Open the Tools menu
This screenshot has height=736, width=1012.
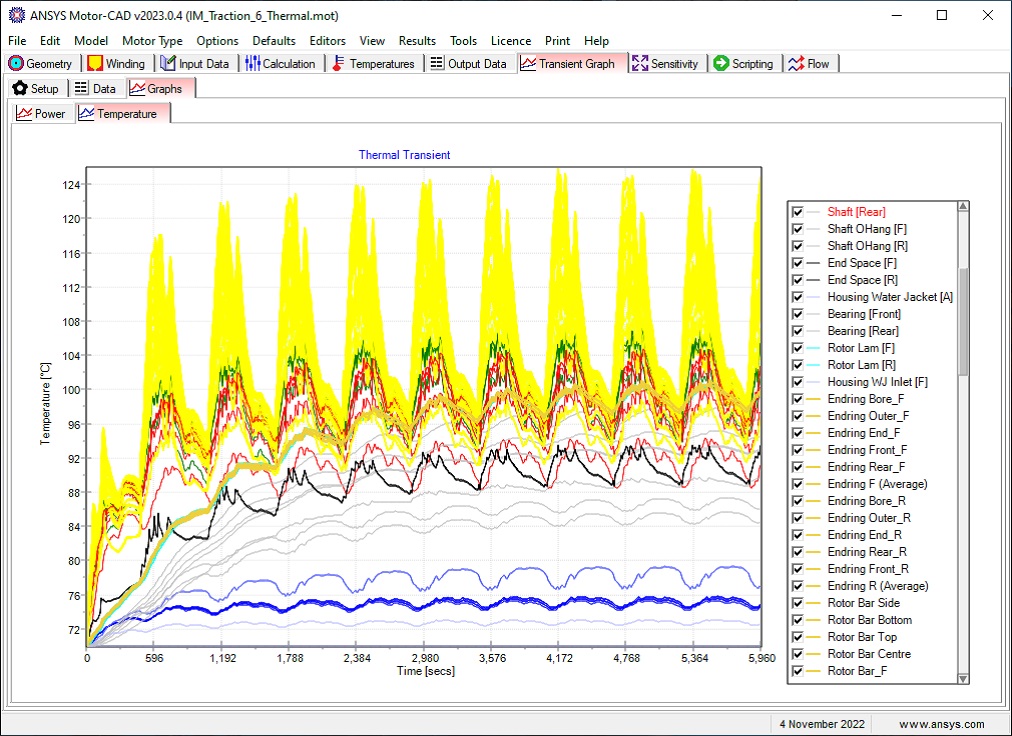[x=463, y=41]
